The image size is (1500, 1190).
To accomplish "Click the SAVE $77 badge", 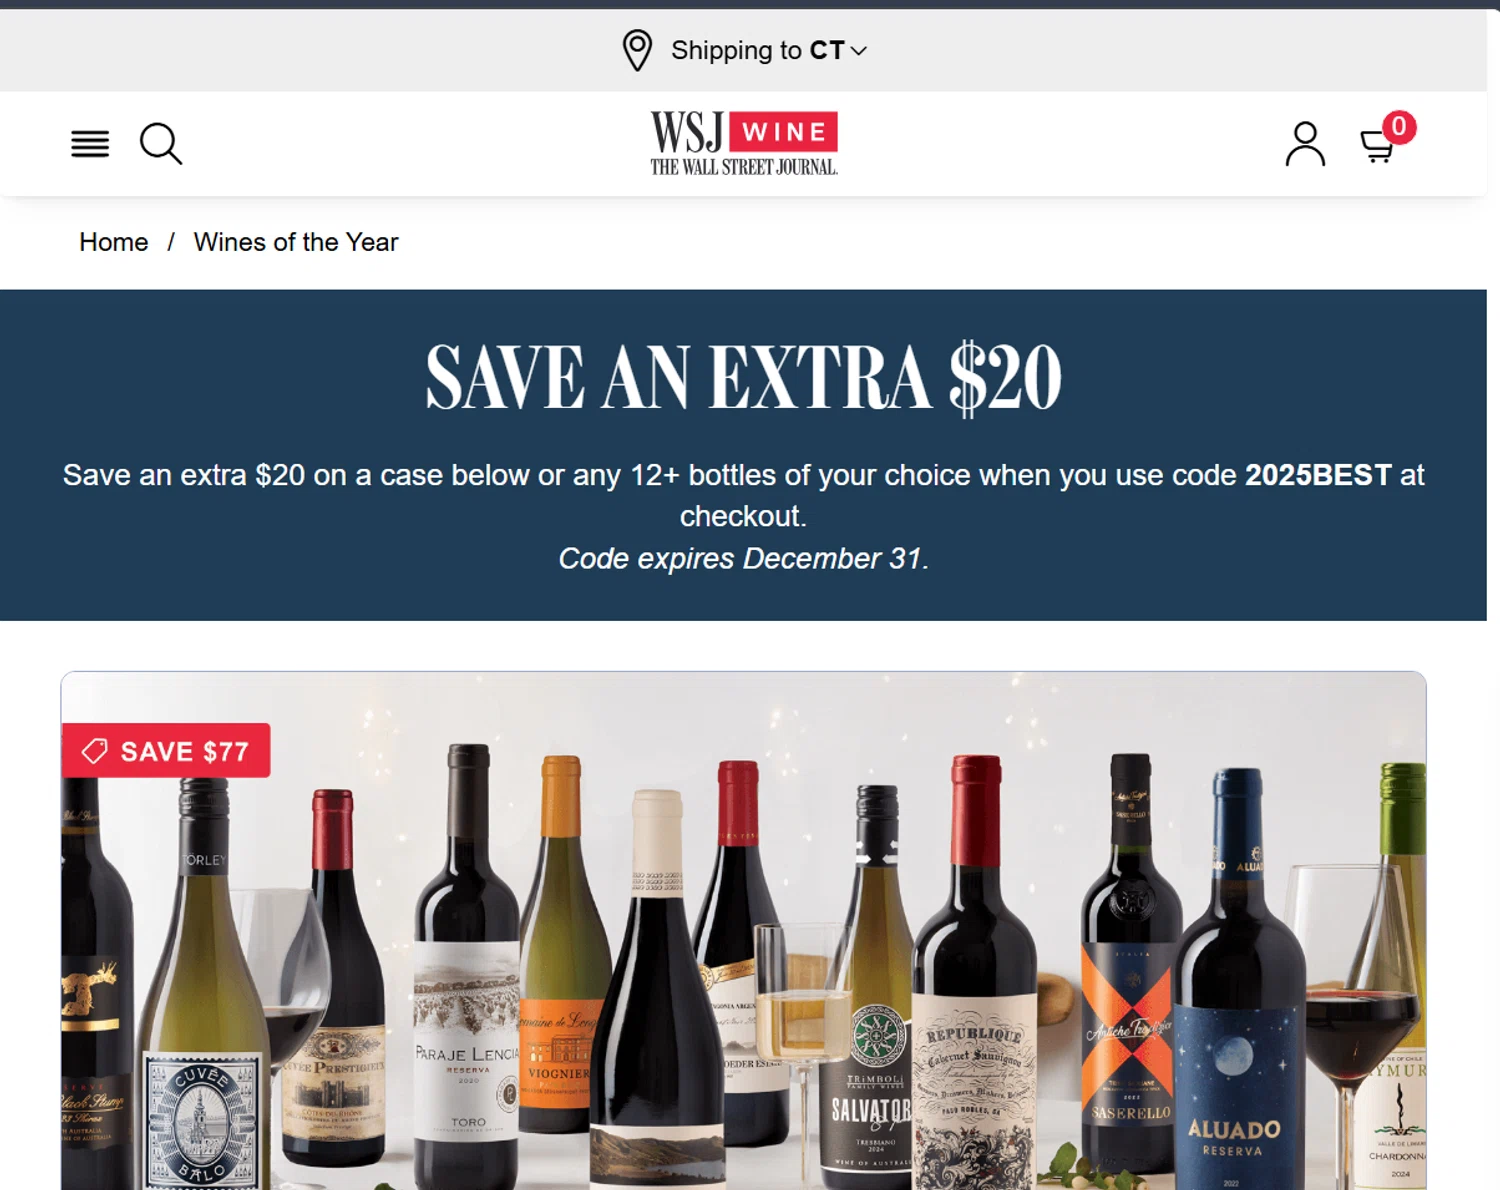I will (166, 750).
